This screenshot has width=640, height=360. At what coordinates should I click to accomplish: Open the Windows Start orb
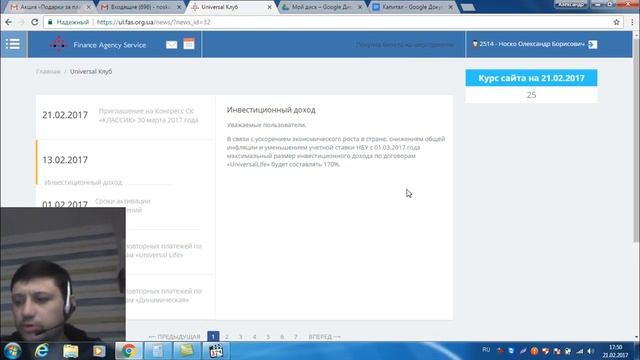point(13,351)
